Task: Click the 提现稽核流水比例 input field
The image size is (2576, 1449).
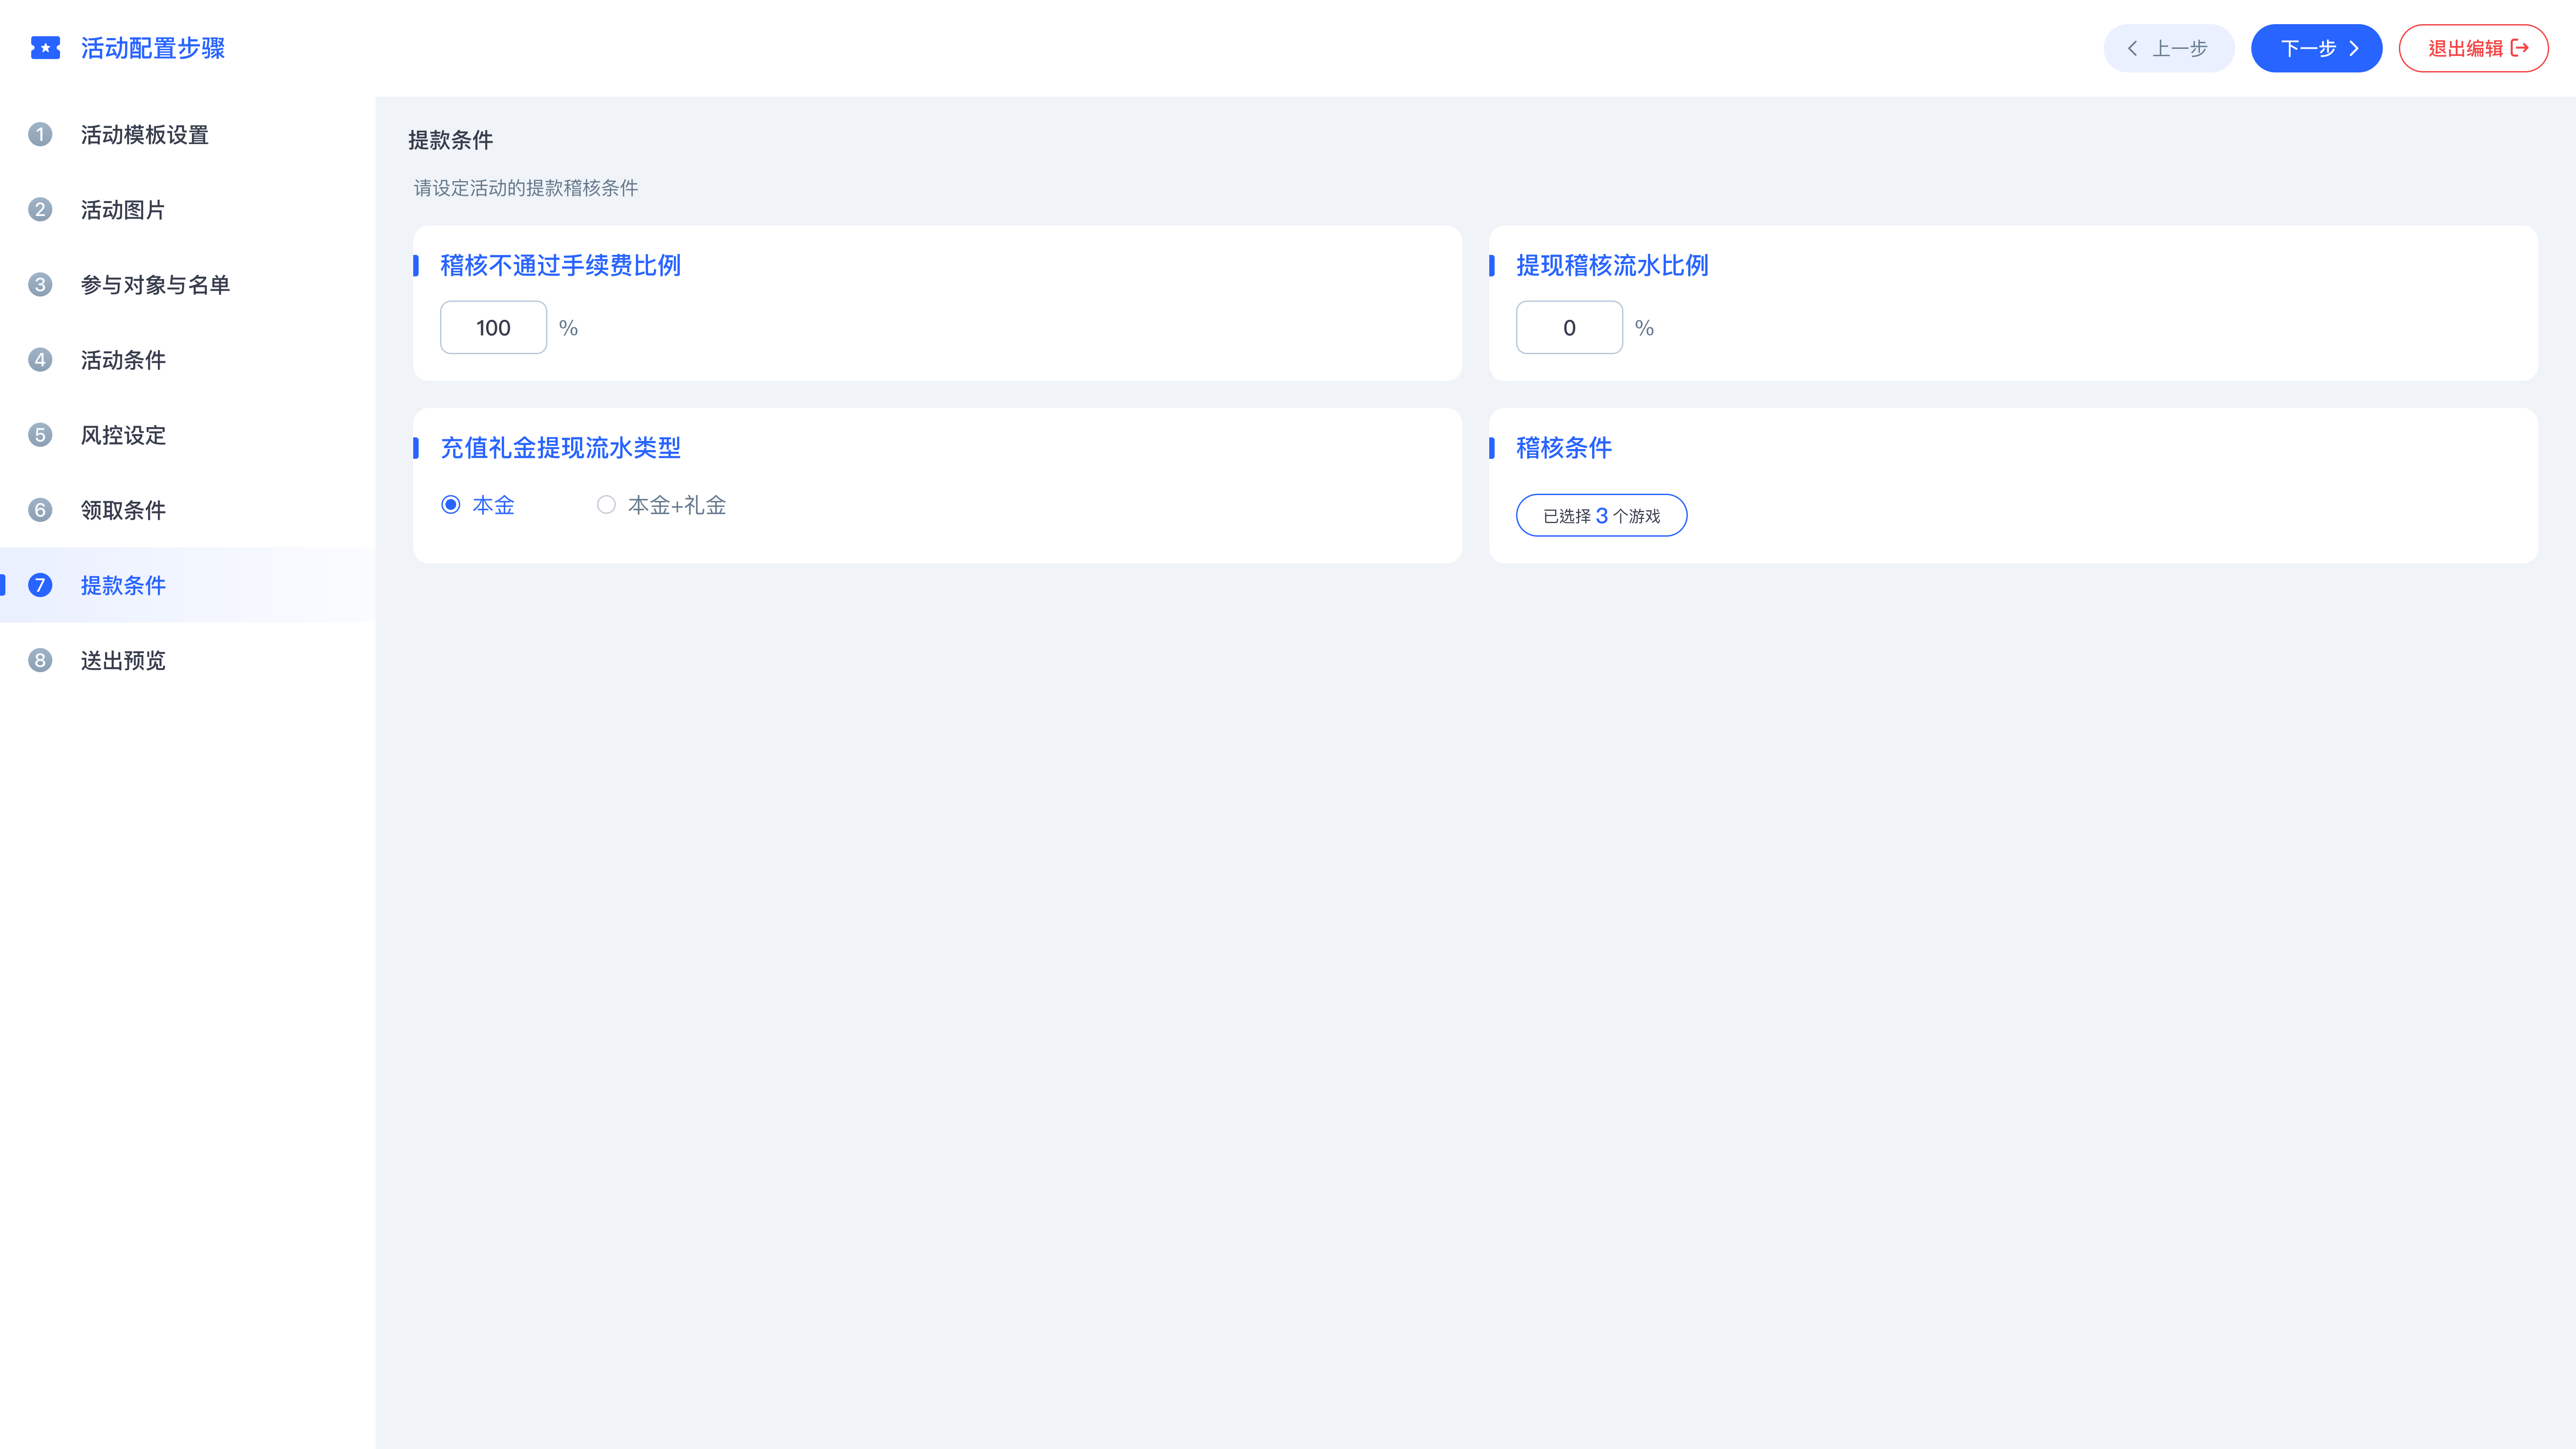Action: tap(1568, 327)
